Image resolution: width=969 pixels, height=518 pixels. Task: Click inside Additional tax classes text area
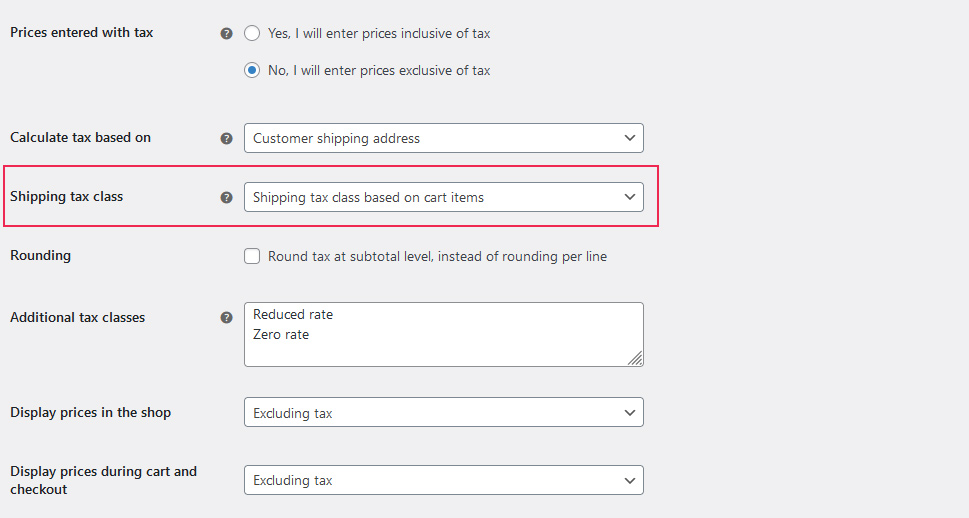click(444, 334)
